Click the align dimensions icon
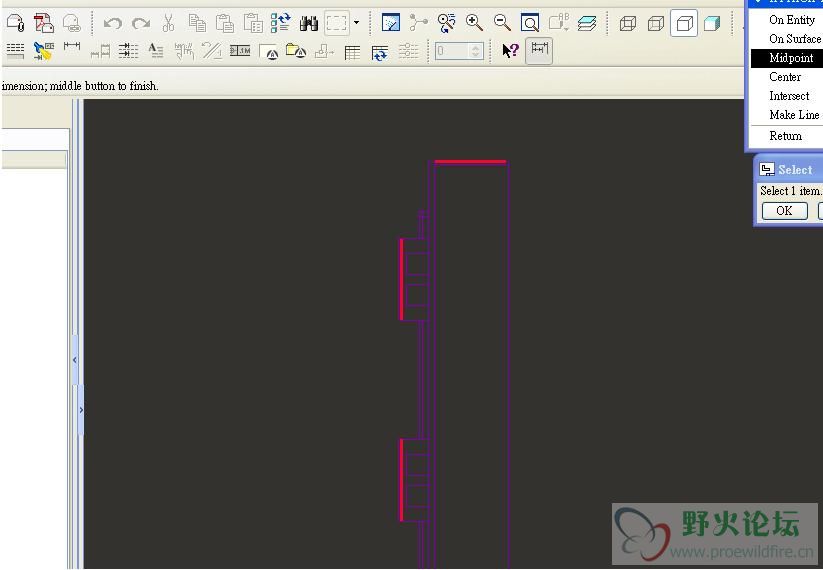This screenshot has height=570, width=823. [x=128, y=51]
